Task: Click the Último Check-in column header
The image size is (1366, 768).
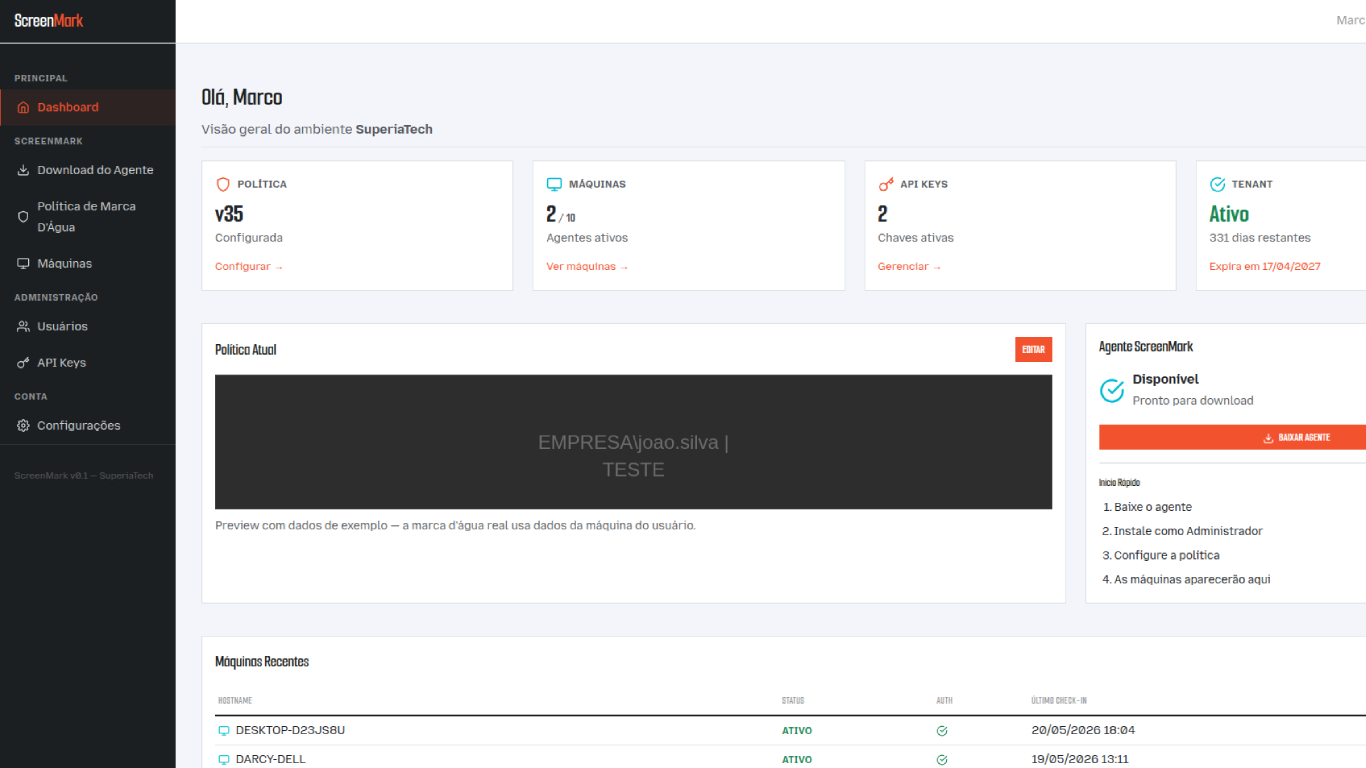Action: (1059, 701)
